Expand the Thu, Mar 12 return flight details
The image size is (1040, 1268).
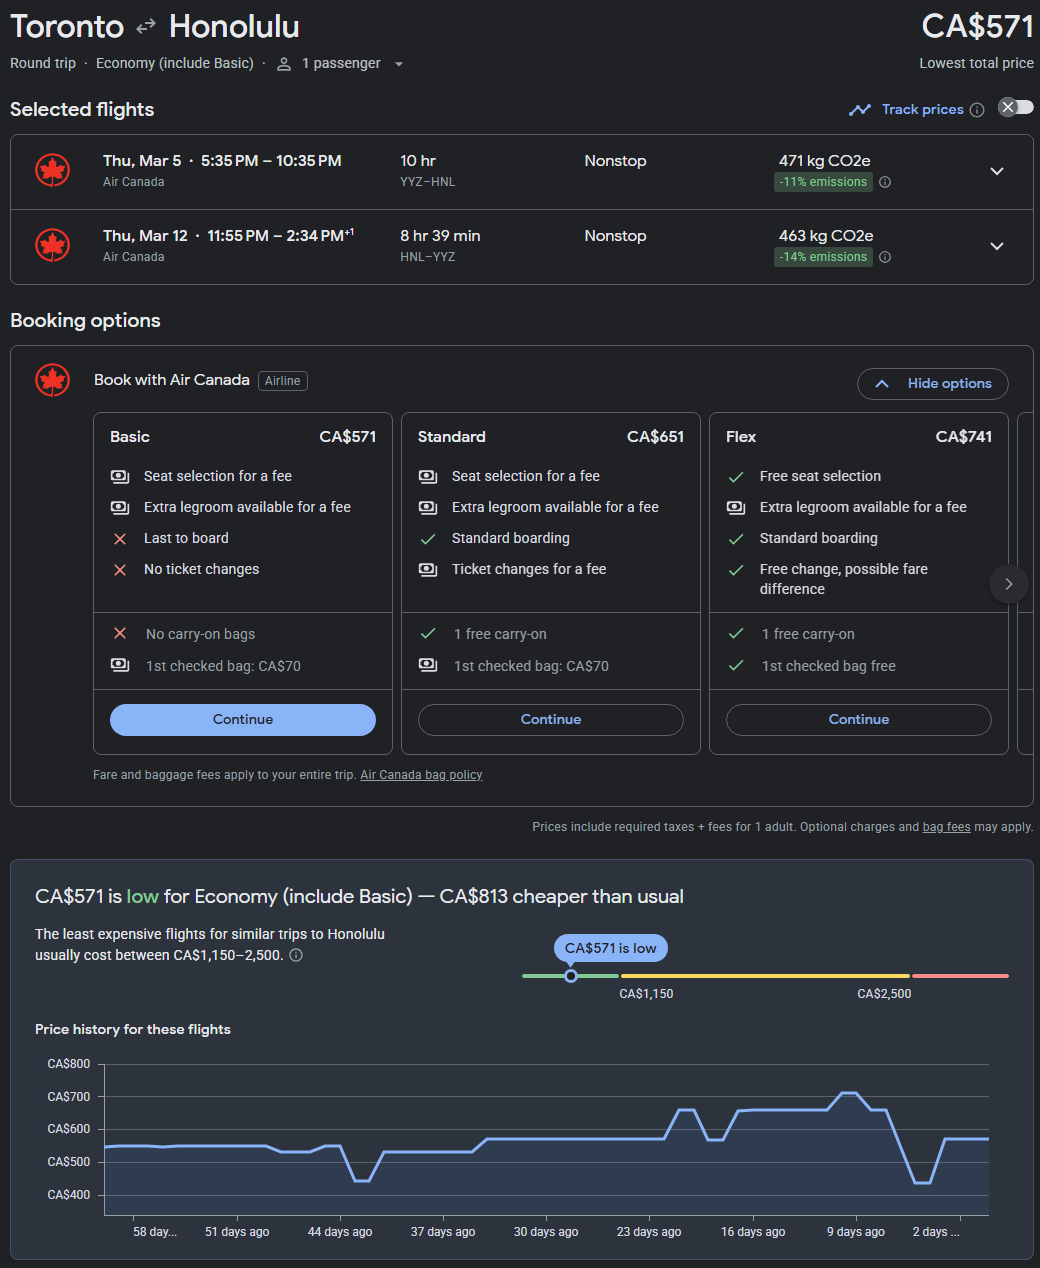(996, 246)
